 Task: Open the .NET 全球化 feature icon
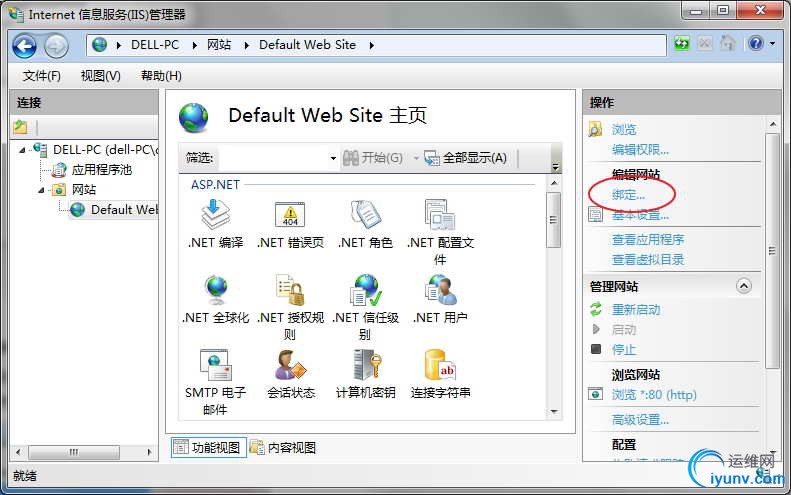pyautogui.click(x=216, y=290)
